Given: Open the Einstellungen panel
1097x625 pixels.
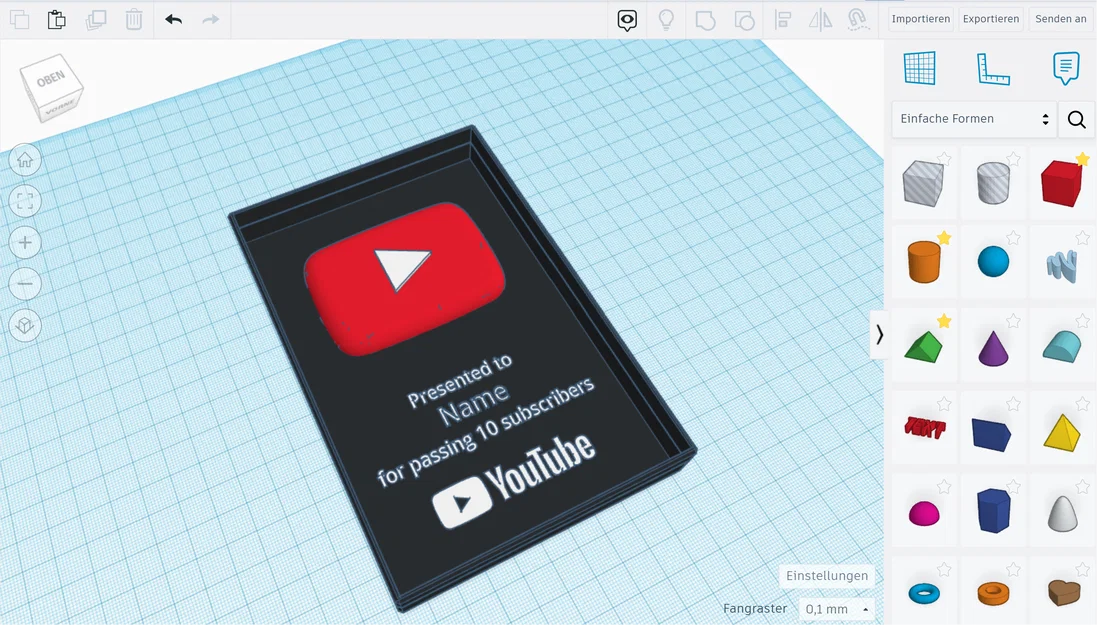Looking at the screenshot, I should [826, 576].
